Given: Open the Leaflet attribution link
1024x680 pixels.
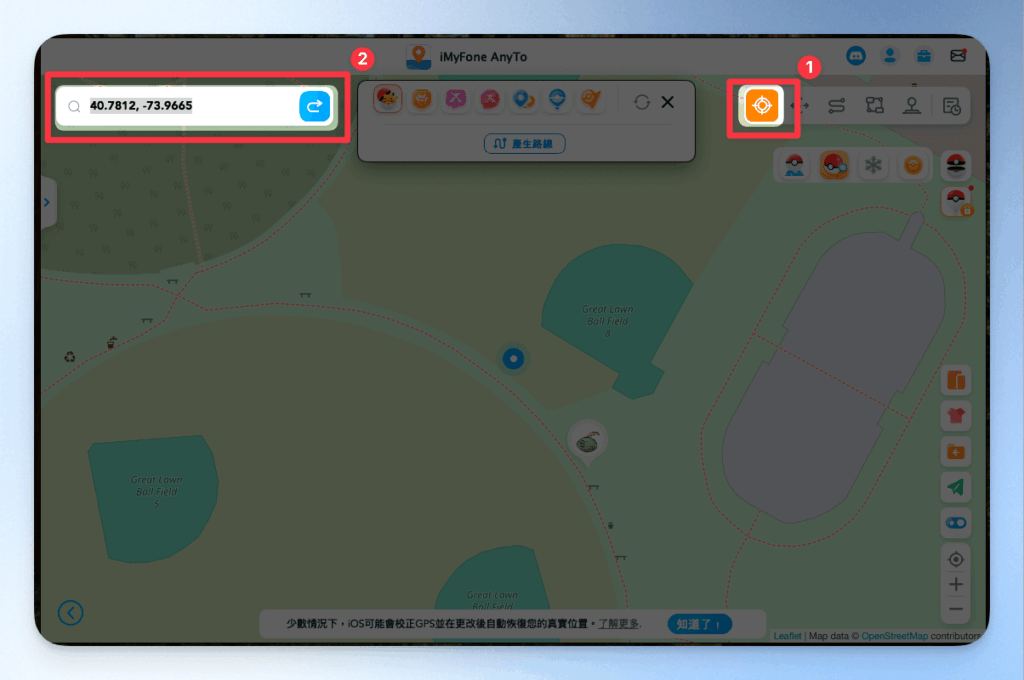Looking at the screenshot, I should click(x=787, y=636).
